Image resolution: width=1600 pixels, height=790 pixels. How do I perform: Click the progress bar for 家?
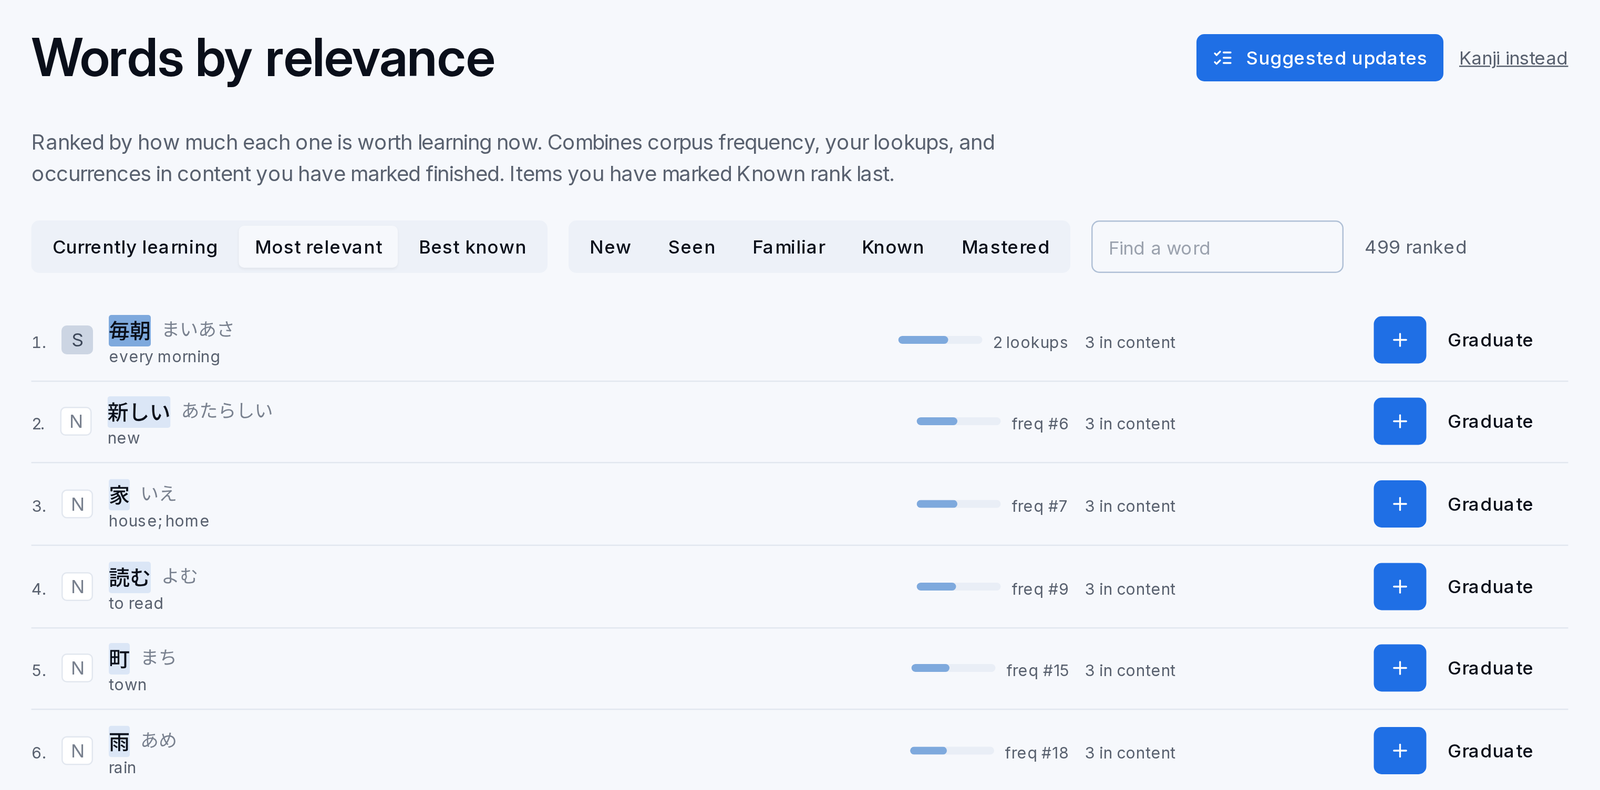[958, 504]
